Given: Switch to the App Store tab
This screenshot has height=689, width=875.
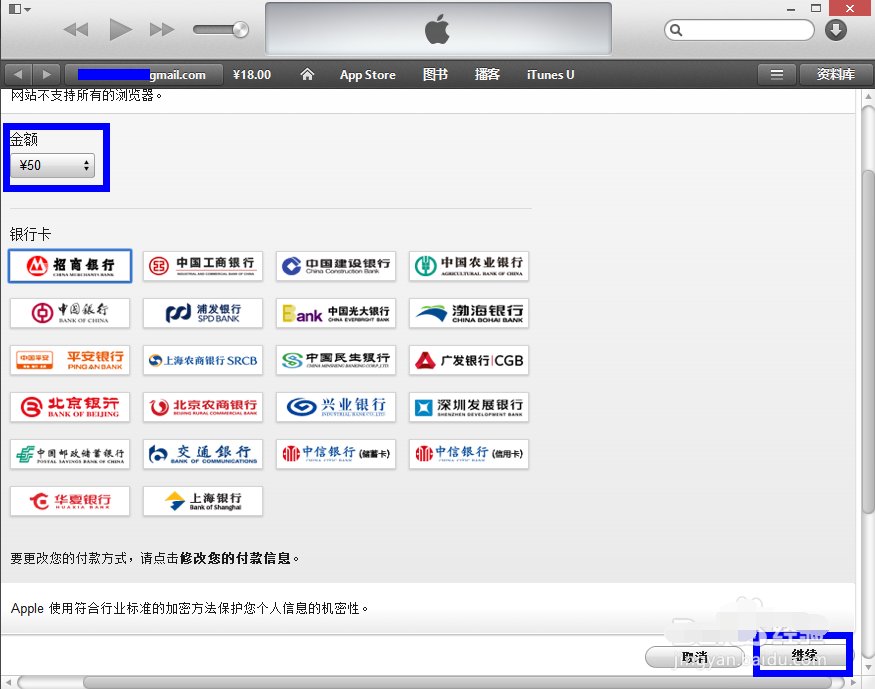Looking at the screenshot, I should point(367,74).
